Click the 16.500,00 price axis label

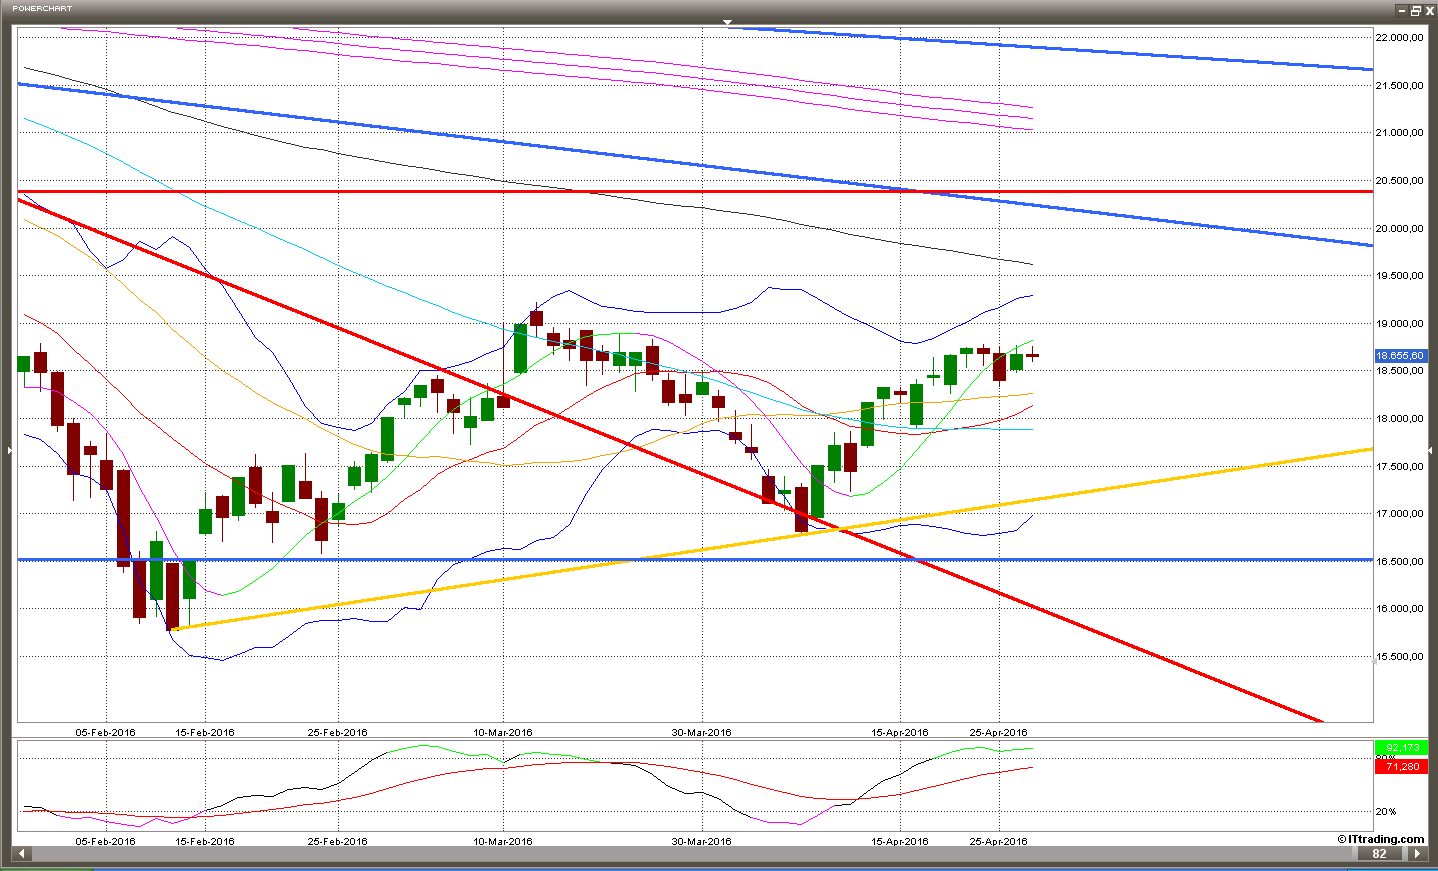pos(1400,561)
